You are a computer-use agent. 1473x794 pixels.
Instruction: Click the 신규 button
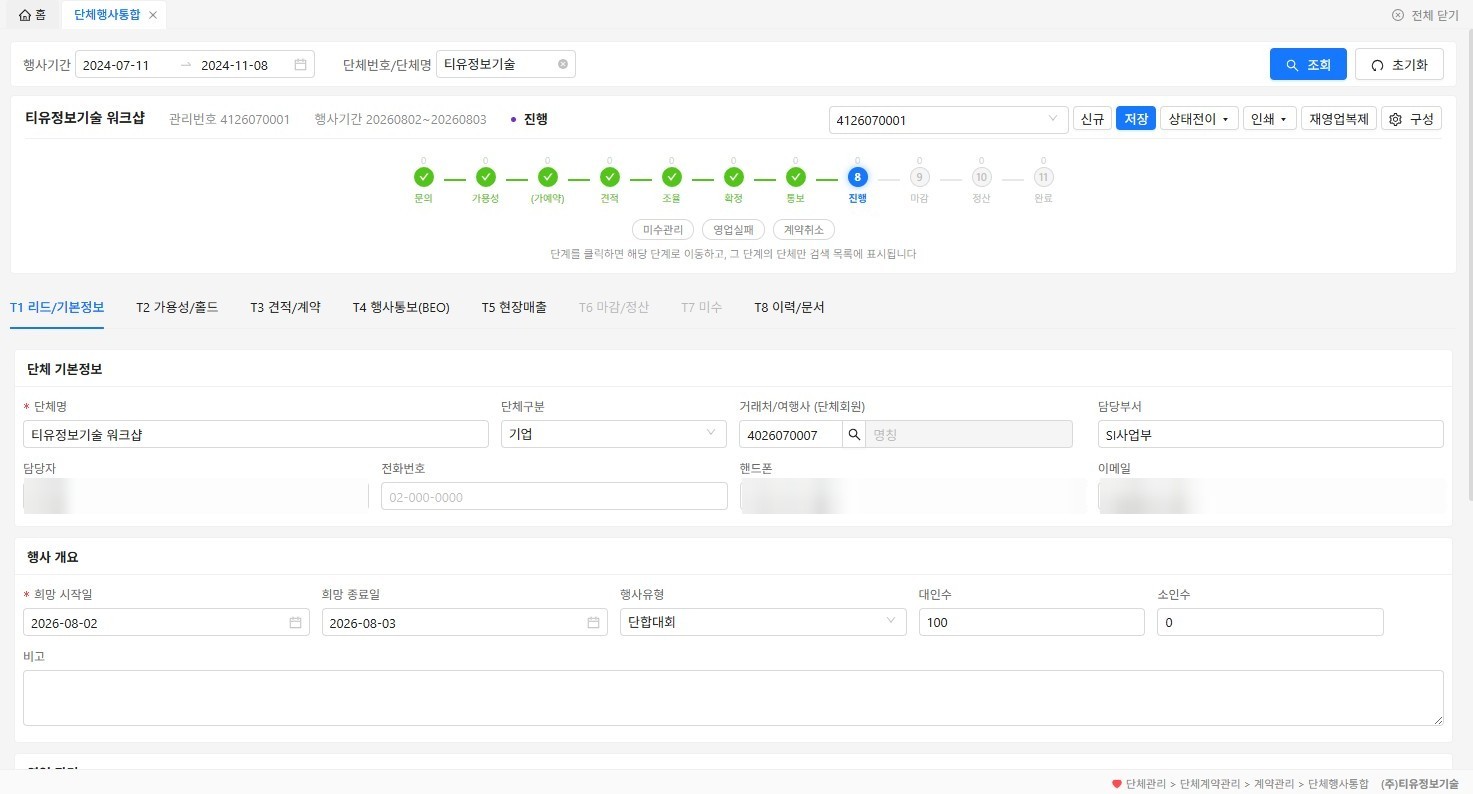point(1091,119)
